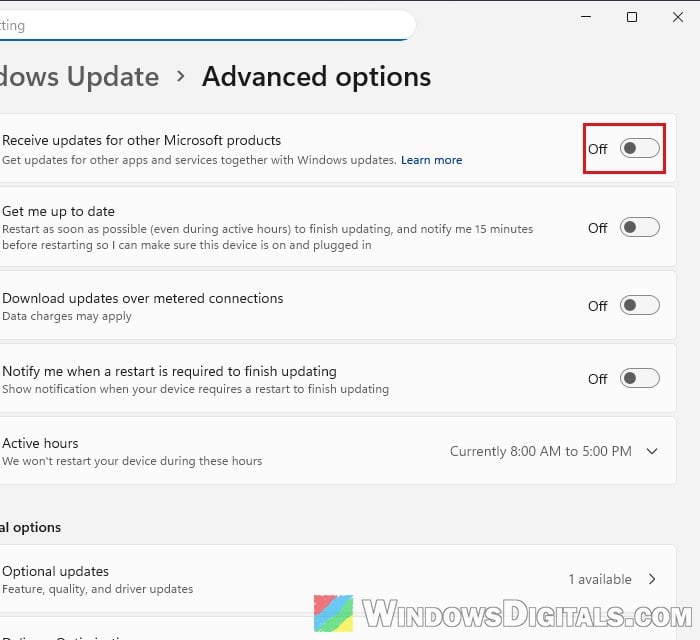
Task: Click the 1 available text
Action: point(600,579)
